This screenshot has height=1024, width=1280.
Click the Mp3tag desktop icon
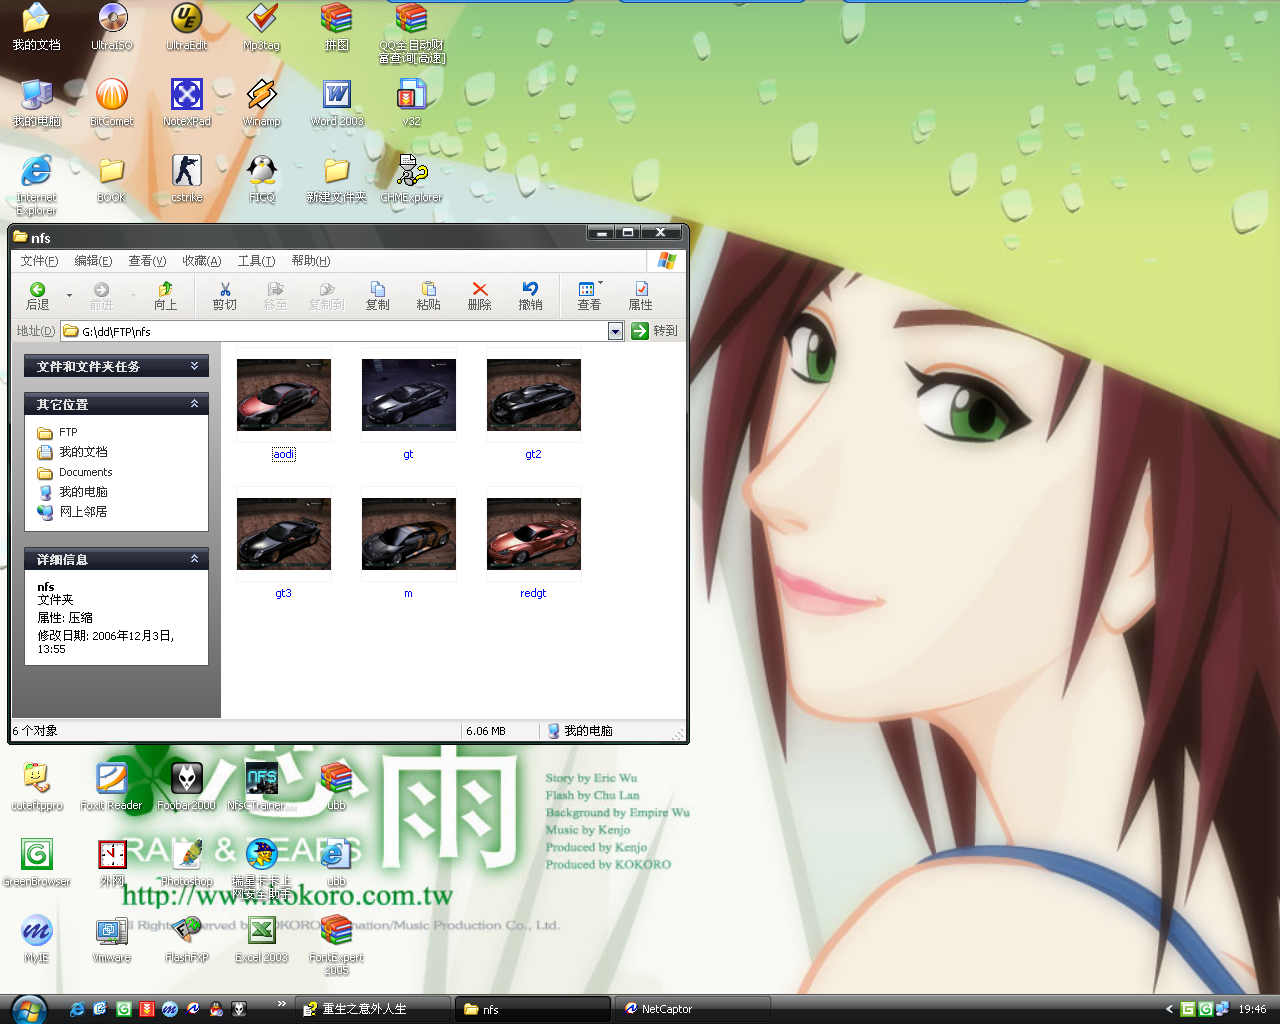click(x=261, y=27)
